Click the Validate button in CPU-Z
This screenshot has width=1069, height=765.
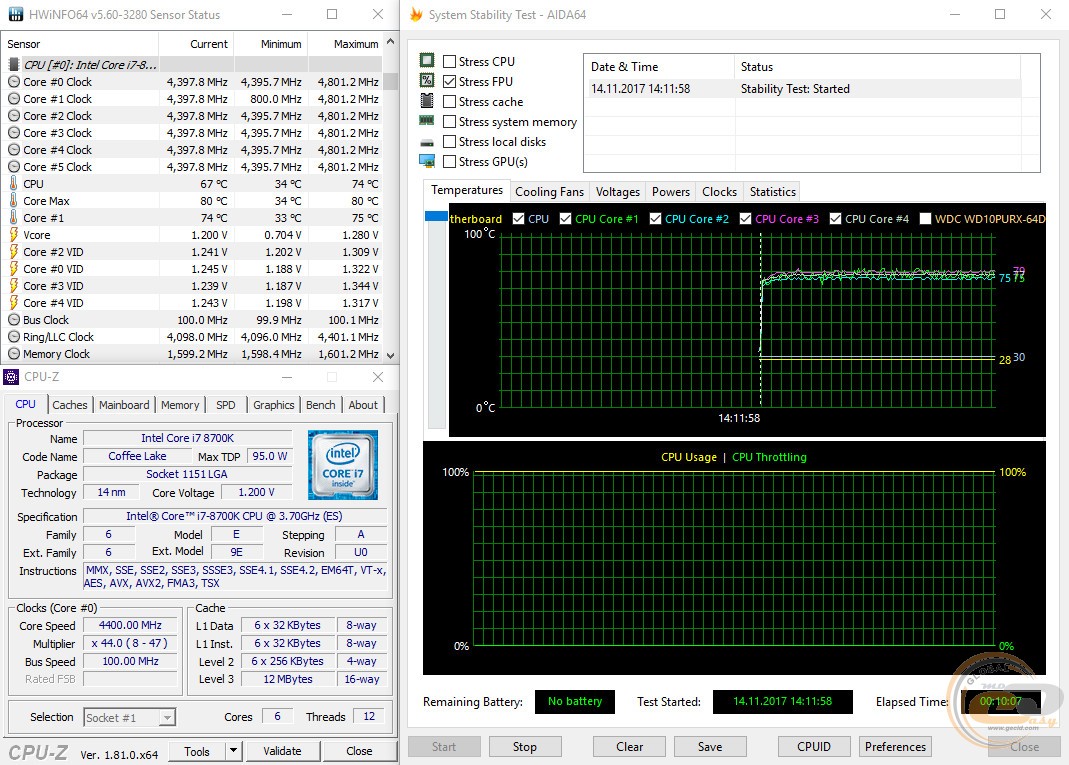(282, 751)
